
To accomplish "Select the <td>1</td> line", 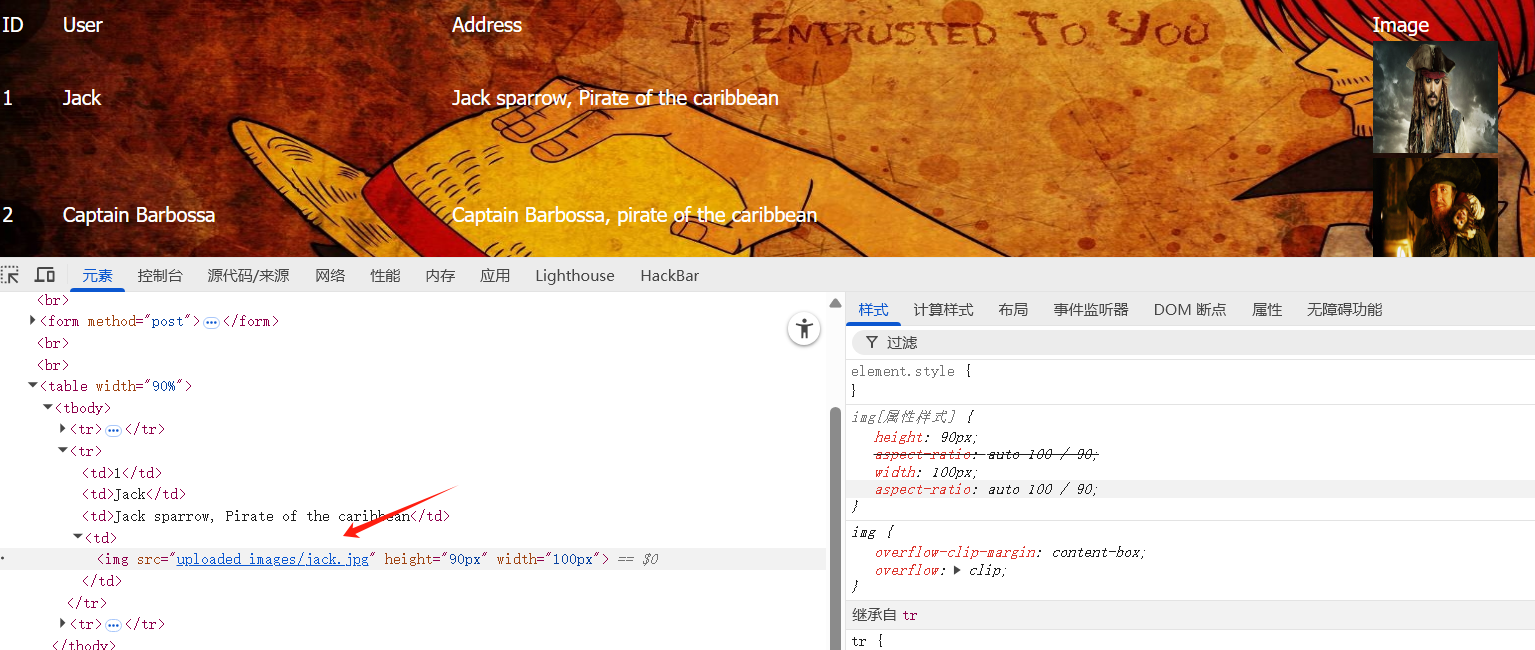I will tap(121, 473).
